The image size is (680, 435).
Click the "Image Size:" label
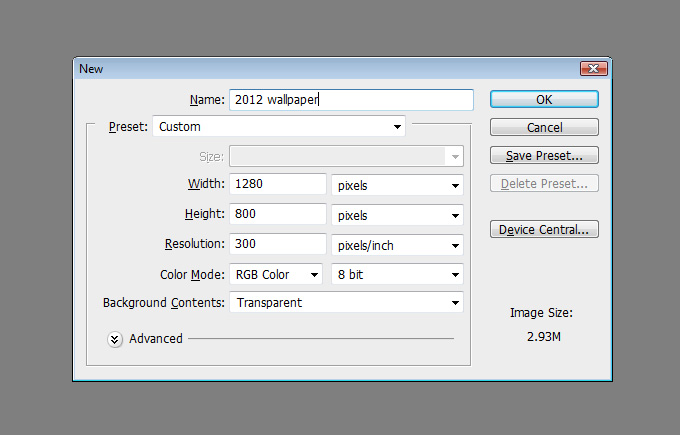pyautogui.click(x=541, y=313)
